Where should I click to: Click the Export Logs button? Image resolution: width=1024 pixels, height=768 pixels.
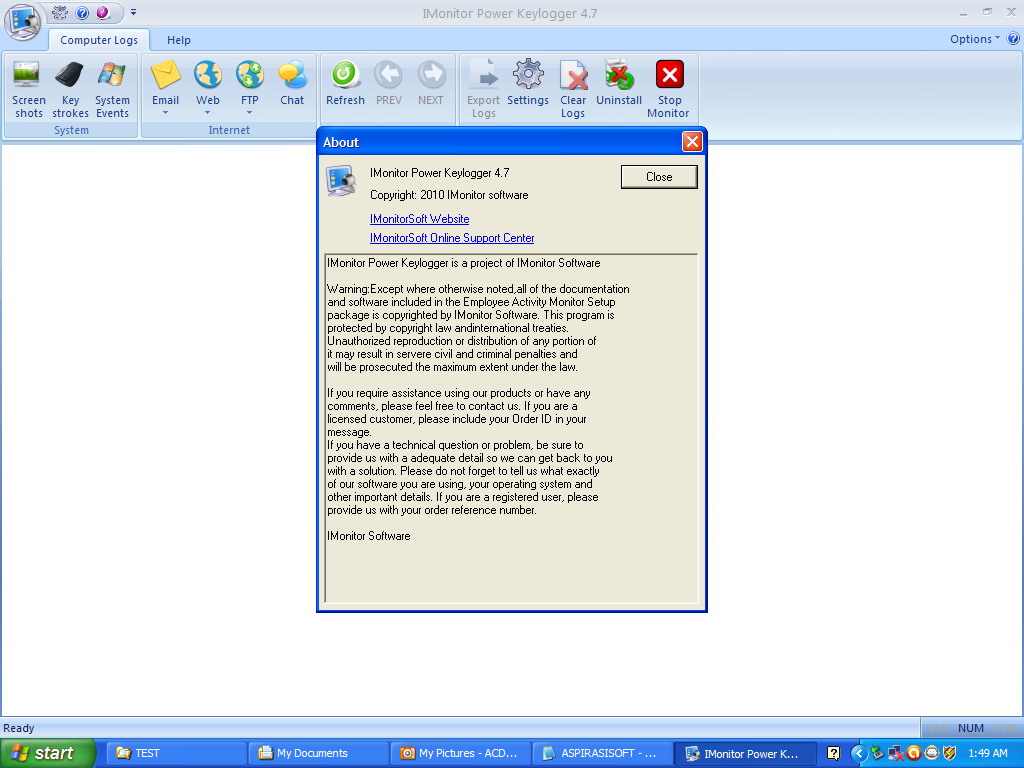pyautogui.click(x=483, y=89)
